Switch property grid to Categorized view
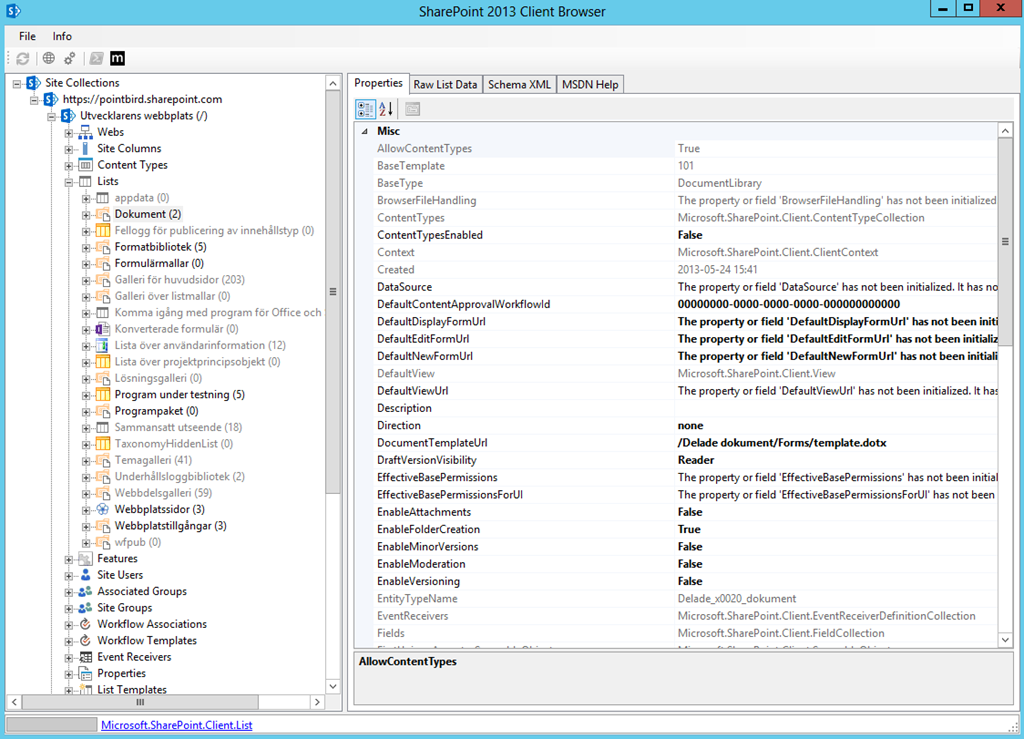The width and height of the screenshot is (1024, 739). coord(366,109)
